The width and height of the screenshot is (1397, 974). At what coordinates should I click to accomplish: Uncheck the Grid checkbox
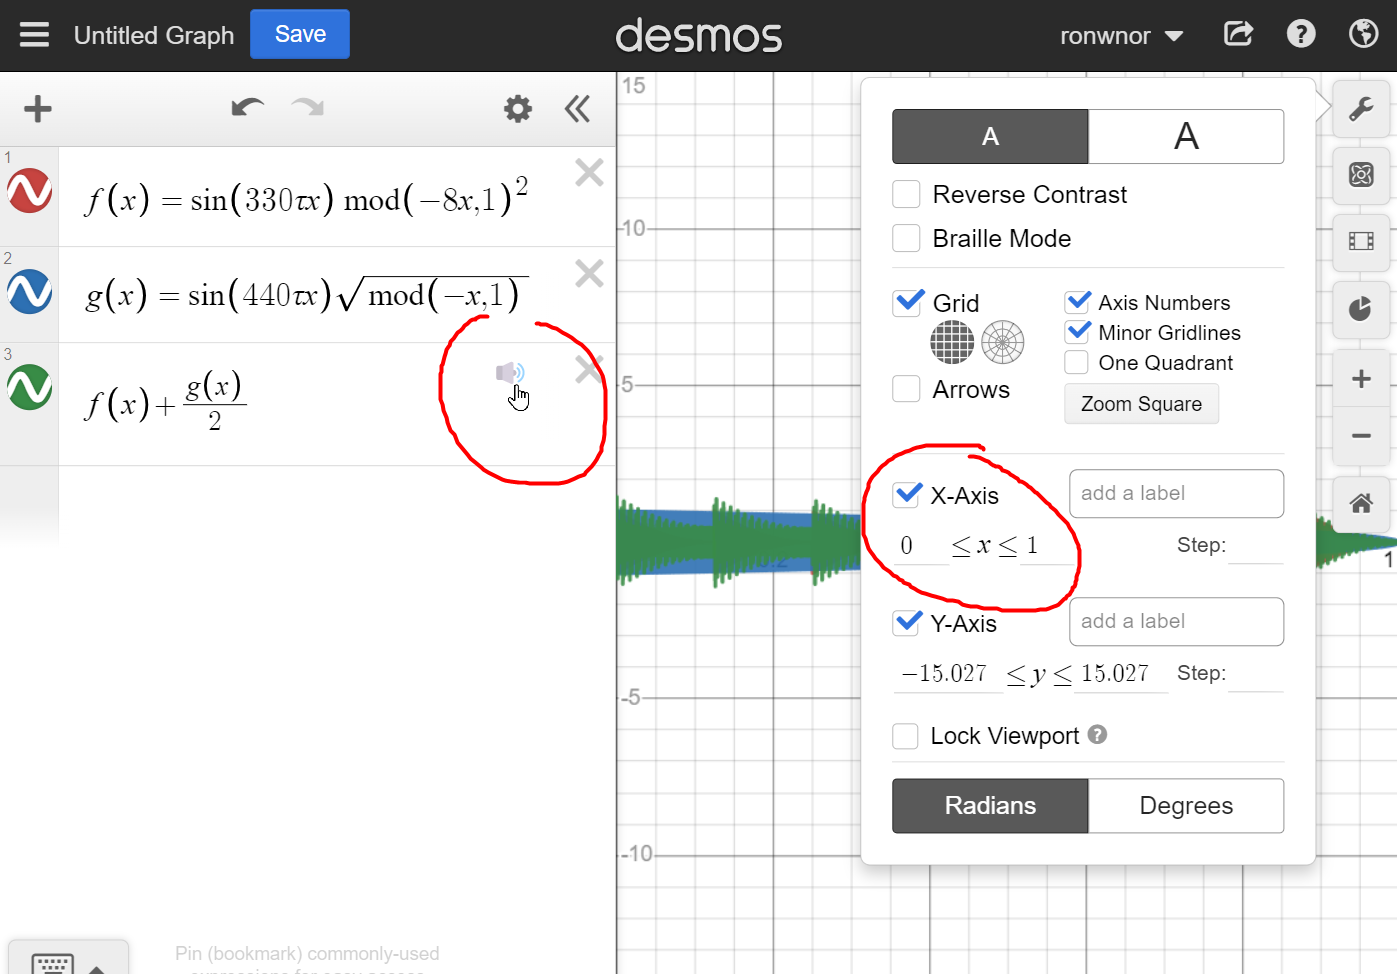(906, 303)
